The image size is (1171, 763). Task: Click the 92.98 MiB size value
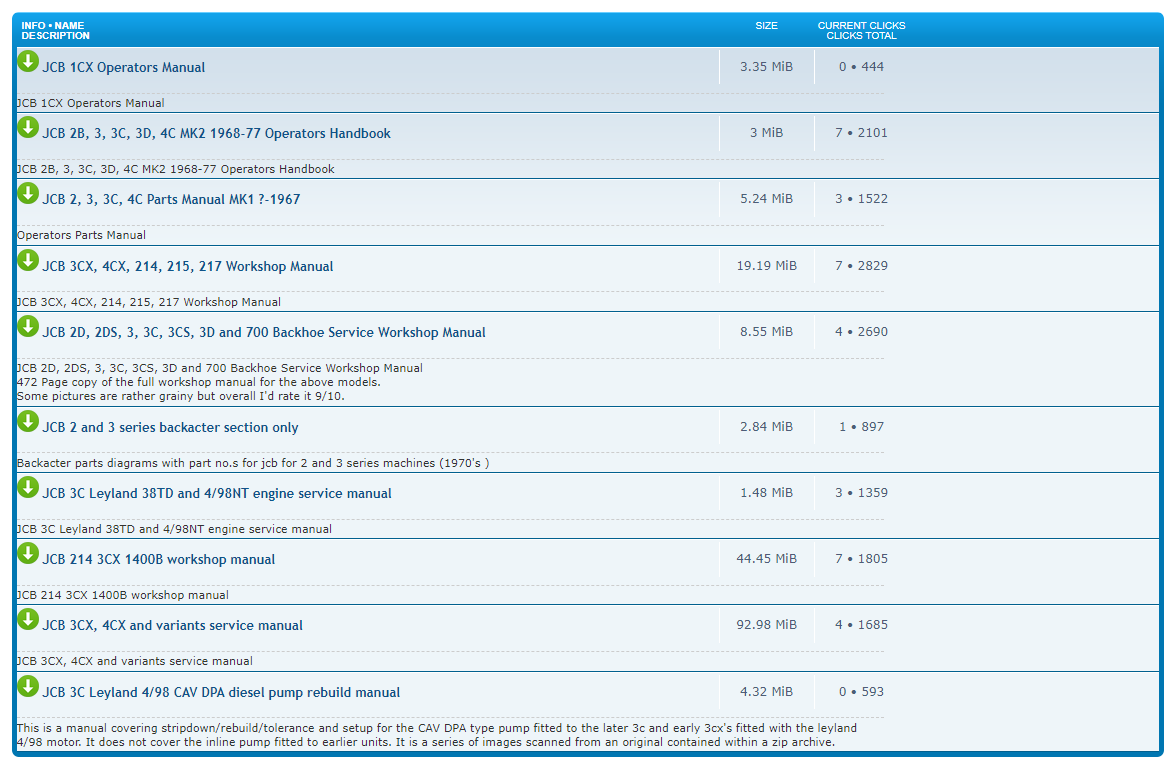pos(766,625)
